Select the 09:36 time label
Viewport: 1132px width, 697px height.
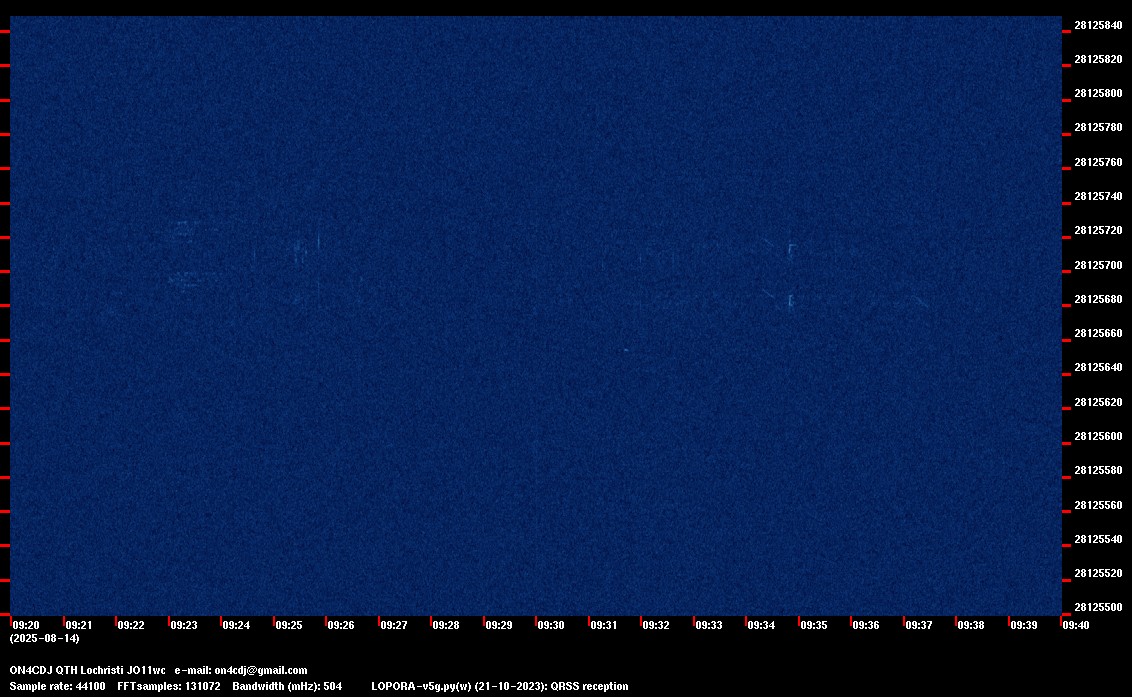point(866,625)
